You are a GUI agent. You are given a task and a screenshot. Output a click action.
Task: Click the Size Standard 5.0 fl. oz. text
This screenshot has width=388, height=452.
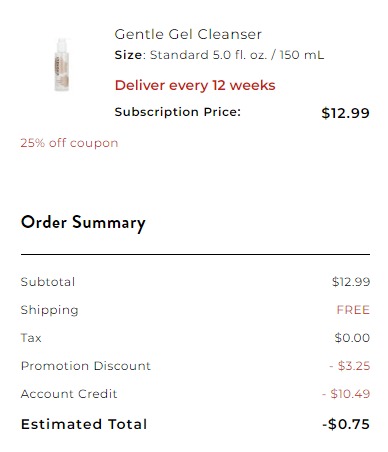pos(219,55)
